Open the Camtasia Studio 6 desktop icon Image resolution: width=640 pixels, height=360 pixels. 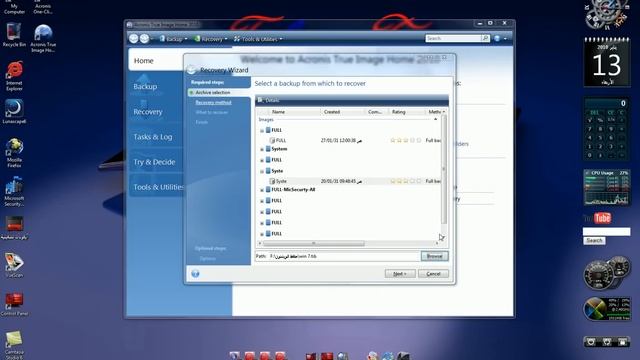click(14, 344)
